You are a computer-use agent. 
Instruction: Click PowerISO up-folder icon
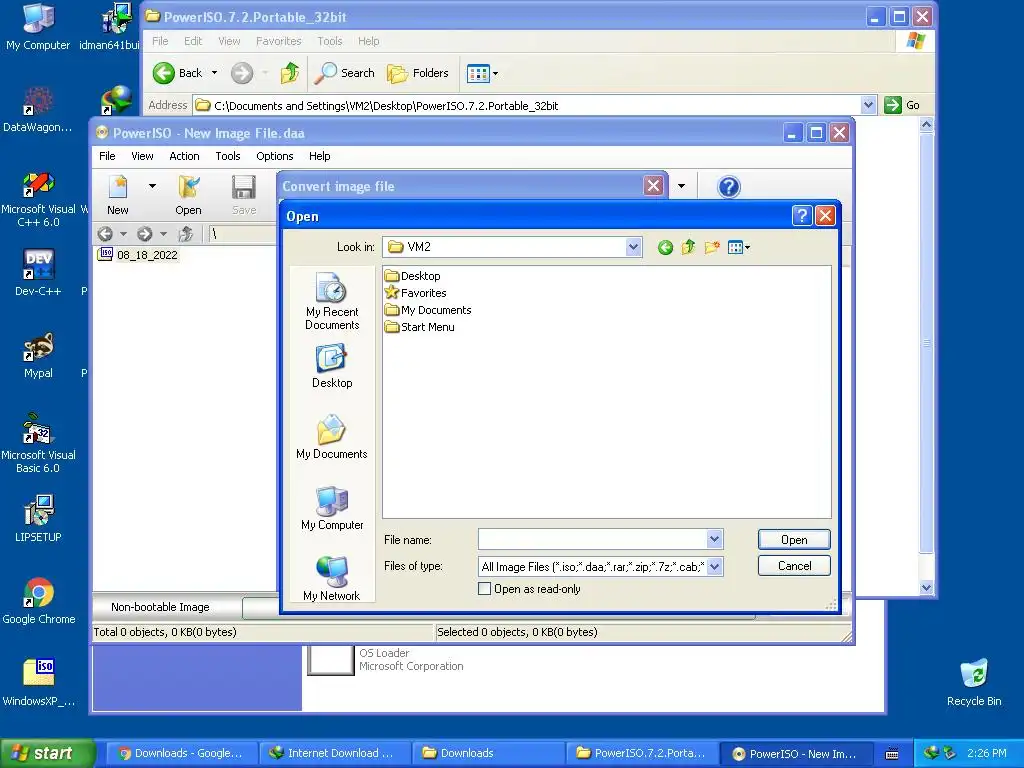click(185, 234)
